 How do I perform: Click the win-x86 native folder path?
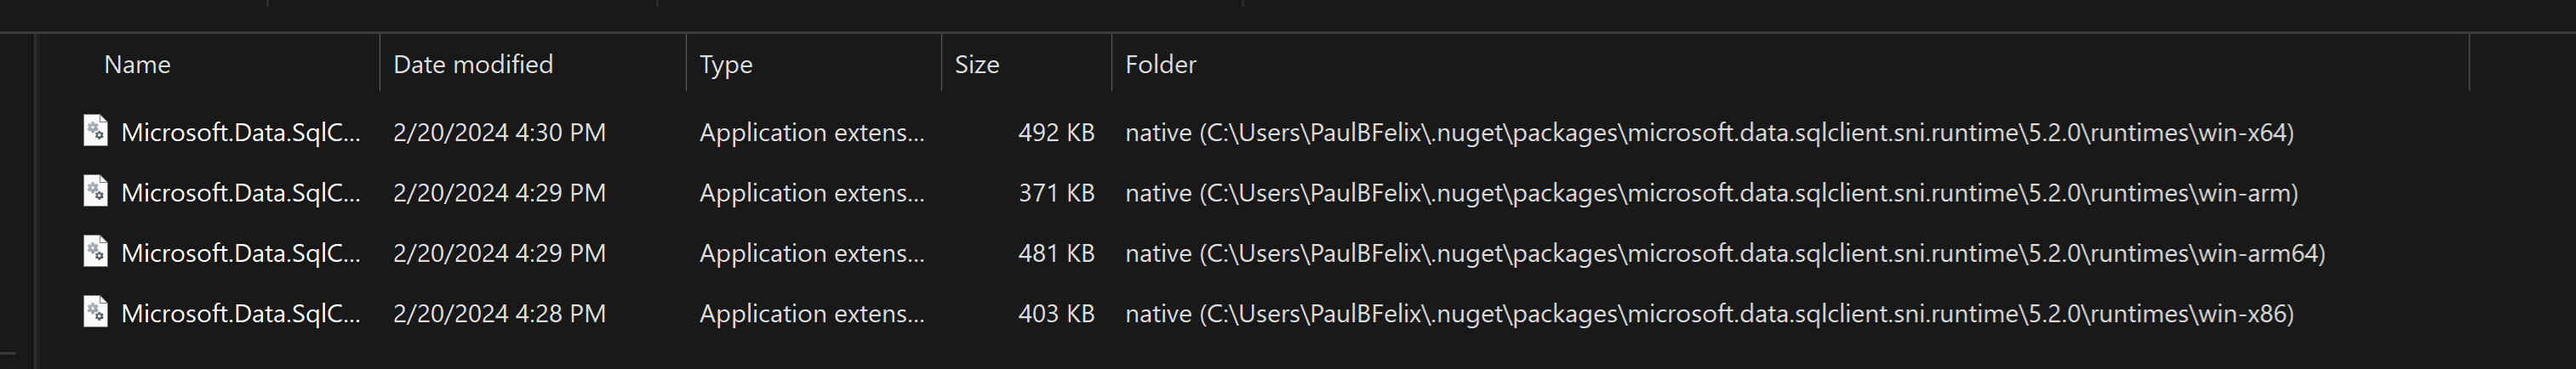click(1708, 314)
